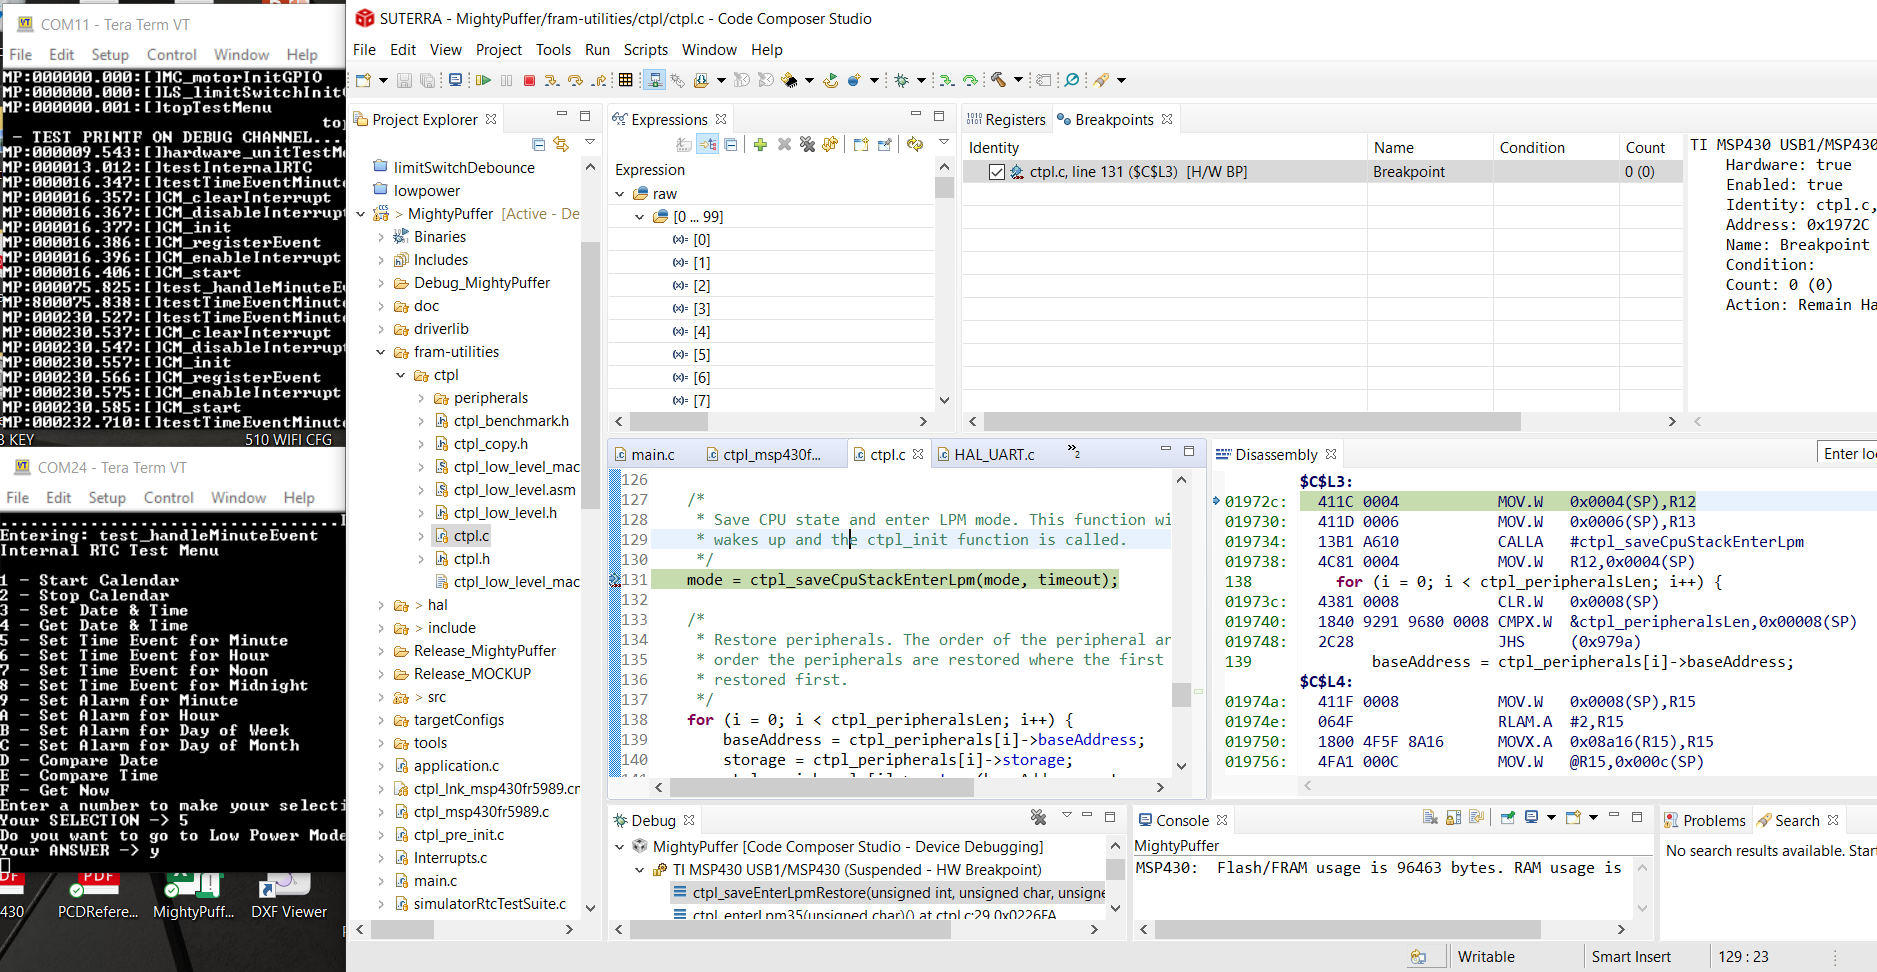This screenshot has width=1877, height=972.
Task: Click the Disassembly location input field
Action: [1848, 454]
